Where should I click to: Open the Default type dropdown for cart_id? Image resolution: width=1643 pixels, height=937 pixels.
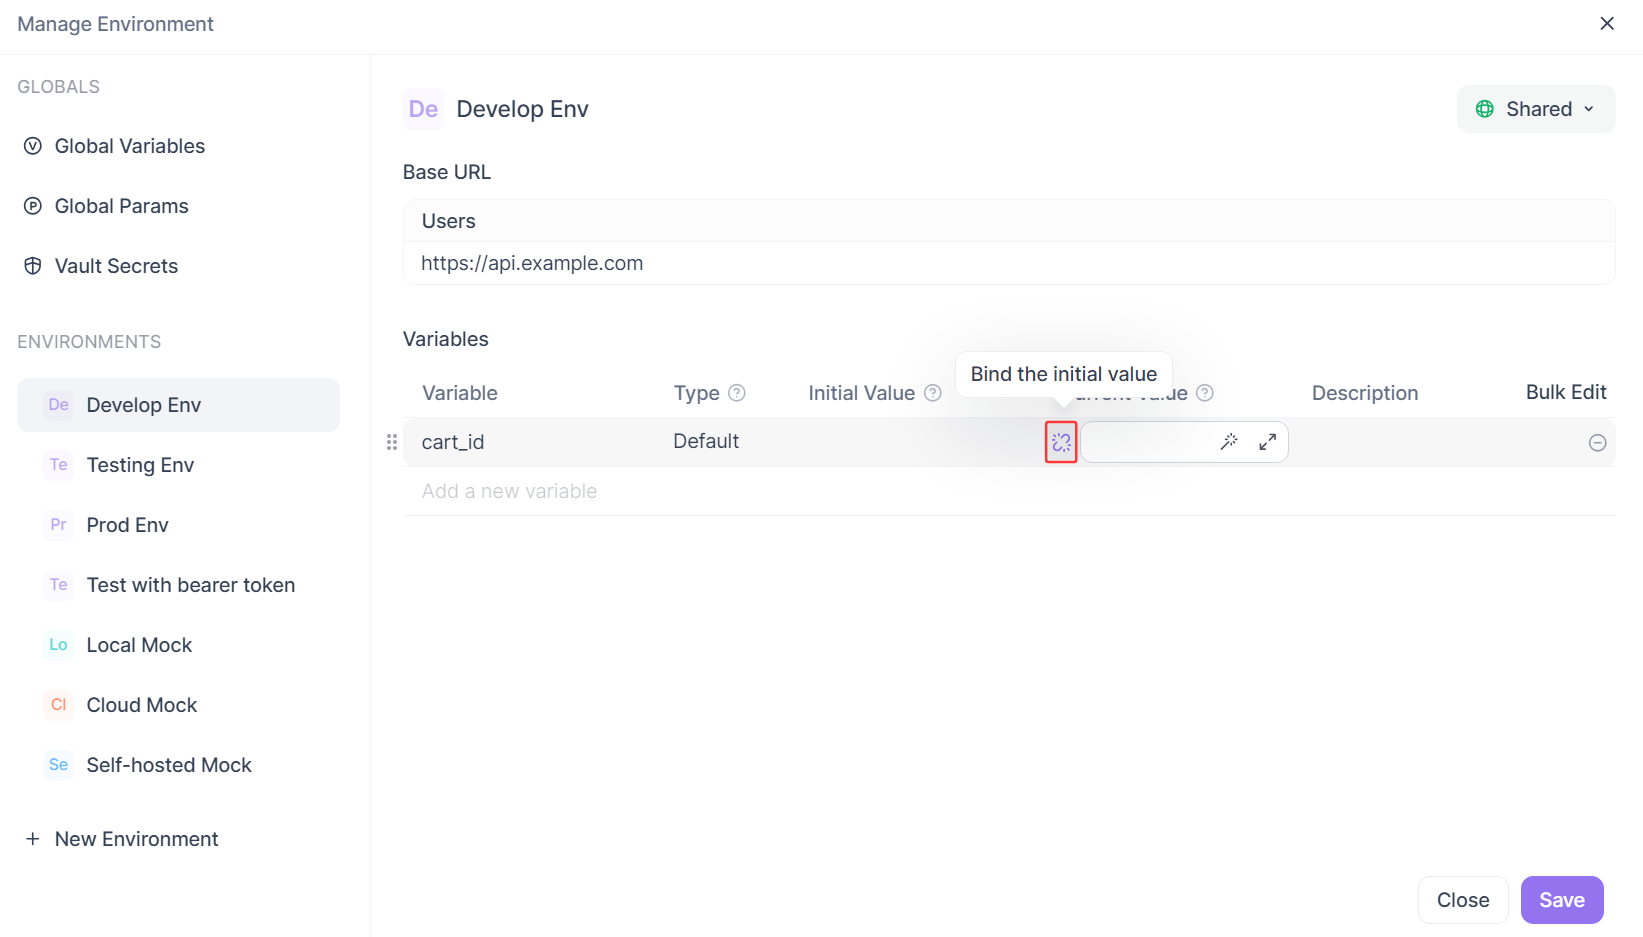pyautogui.click(x=706, y=441)
